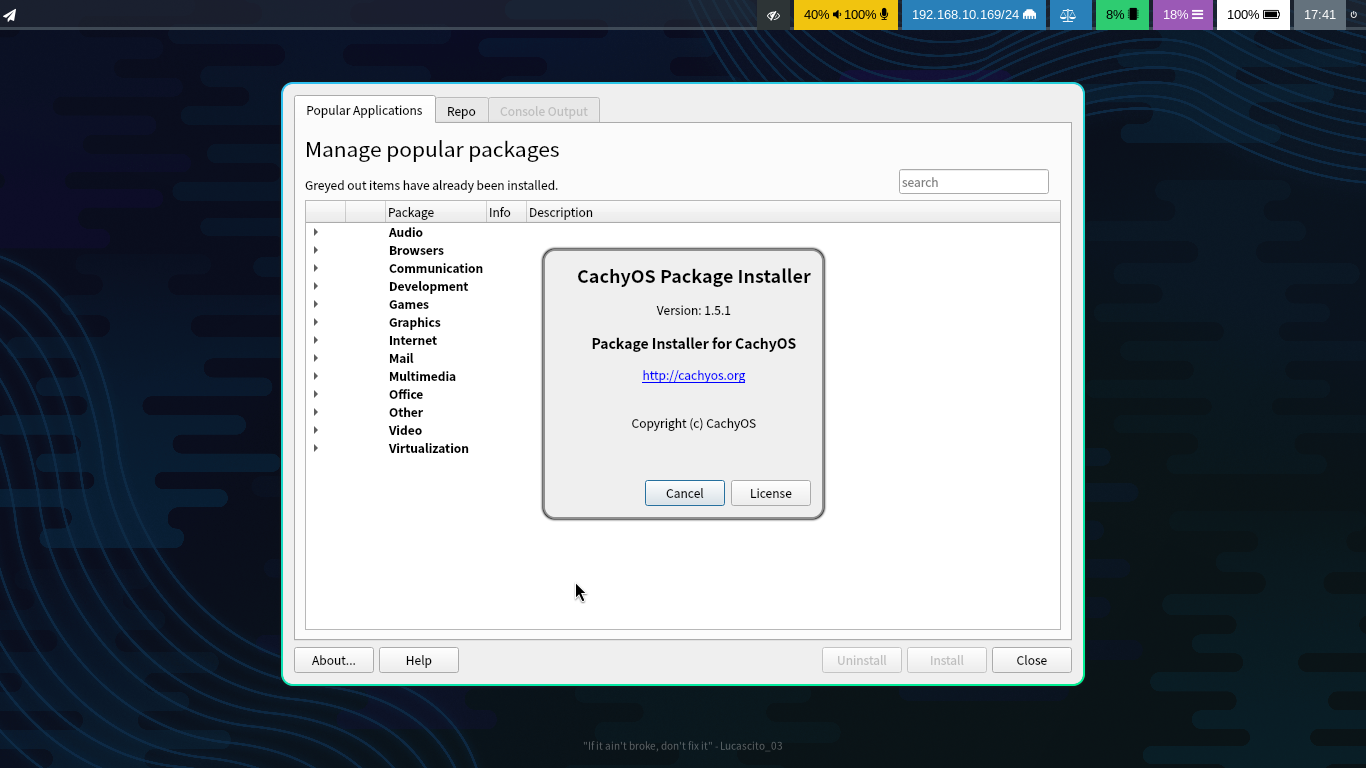Select the "Browsers" category label
This screenshot has width=1366, height=768.
coord(416,250)
